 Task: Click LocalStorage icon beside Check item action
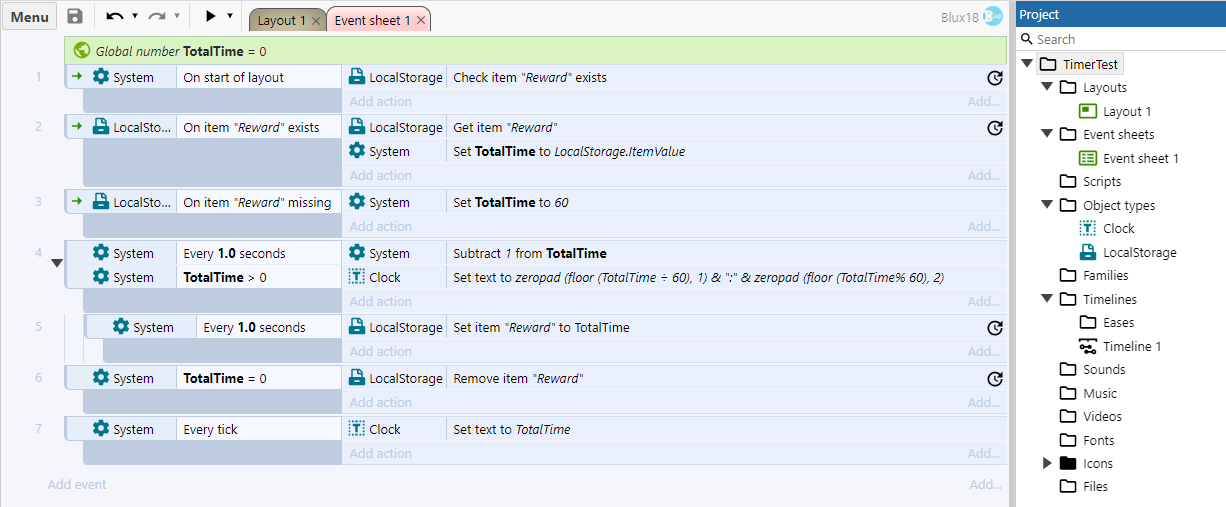click(357, 77)
